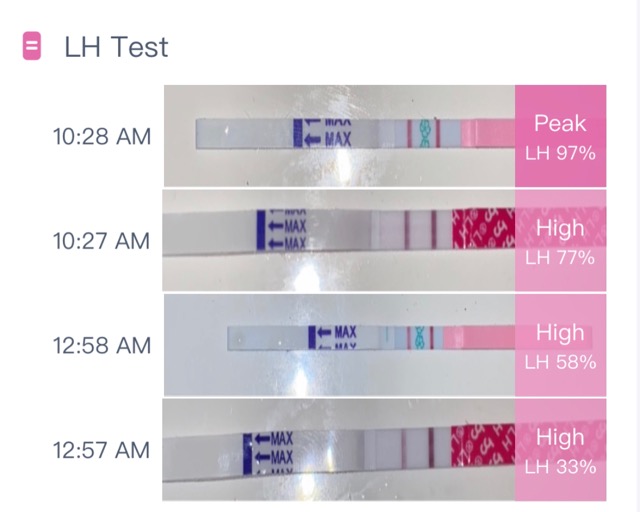Click the blue MAX arrows on the 12:57 strip
This screenshot has height=512, width=640.
pos(268,454)
